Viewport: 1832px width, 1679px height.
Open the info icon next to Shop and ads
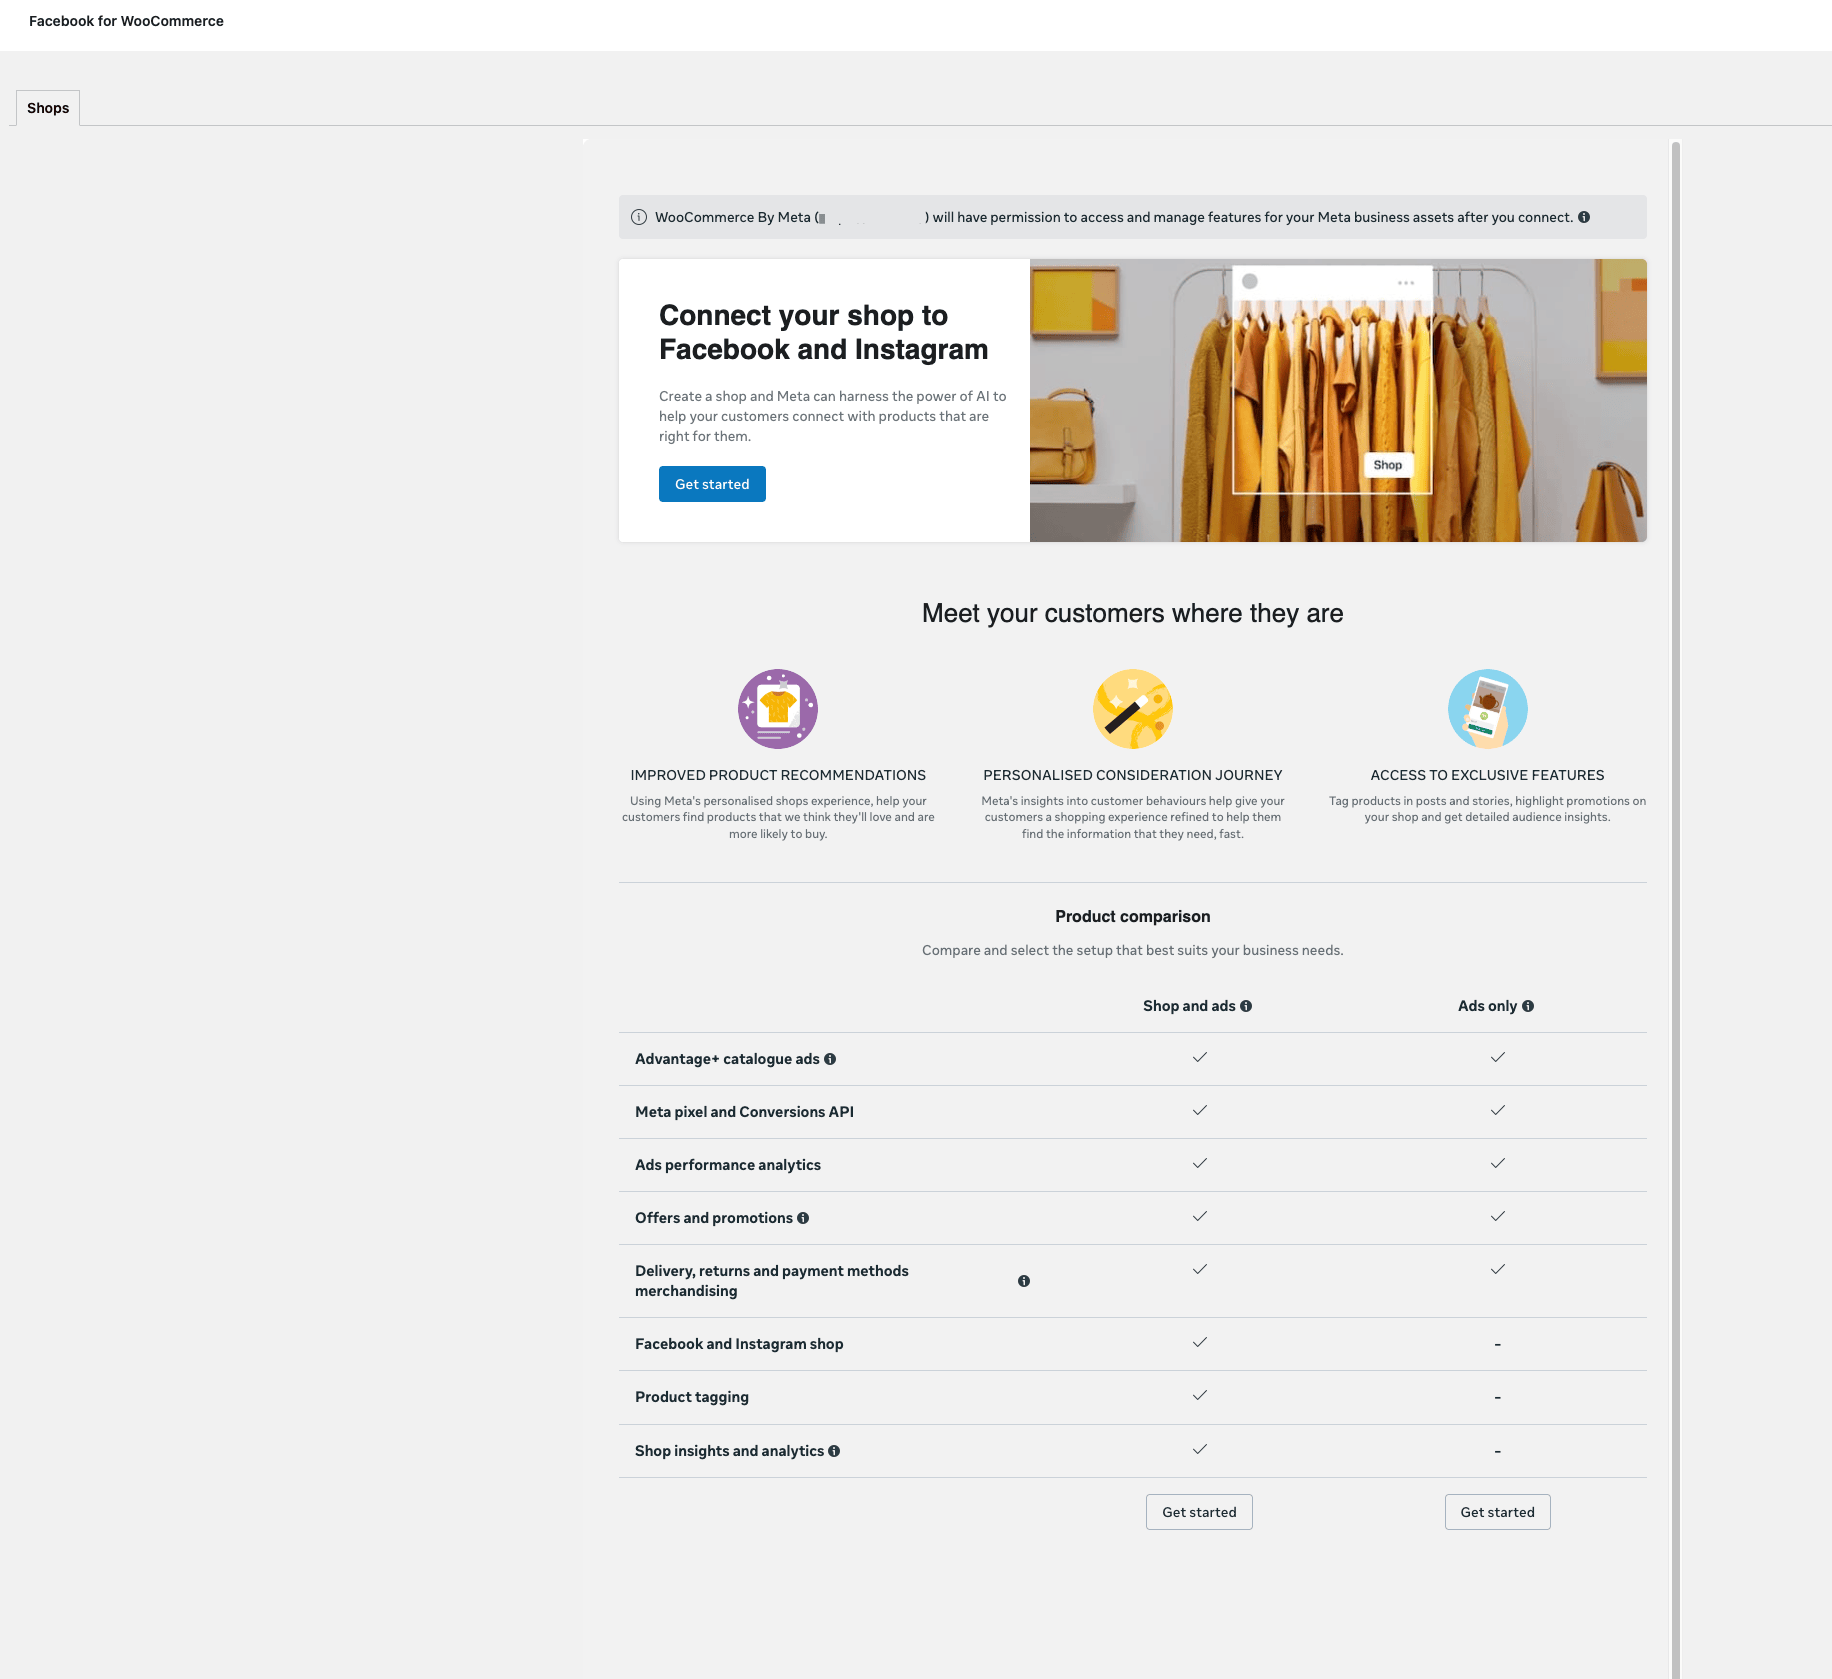click(1246, 1006)
